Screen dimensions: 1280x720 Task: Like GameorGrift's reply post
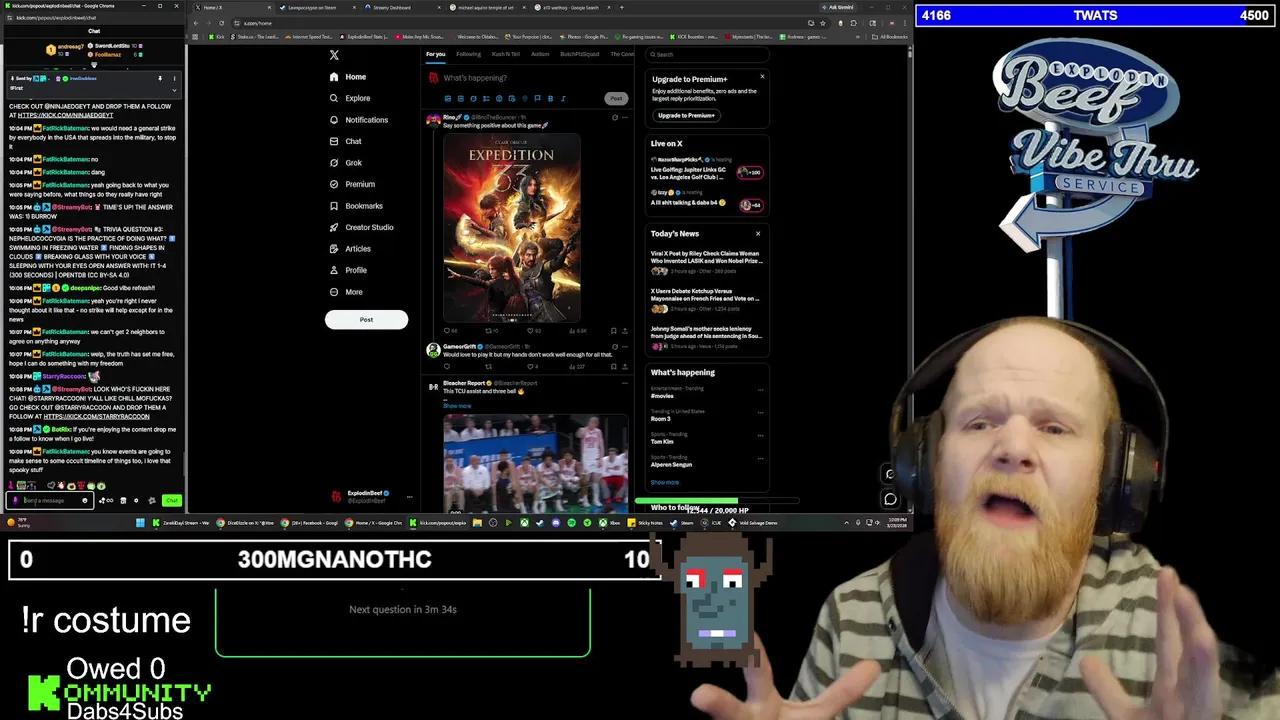click(532, 366)
